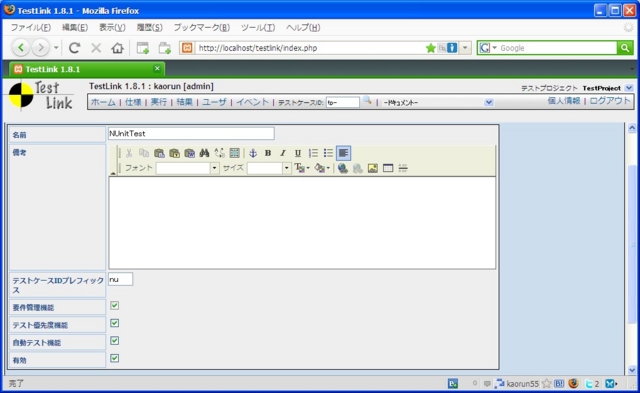Viewport: 640px width, 393px height.
Task: Insert an image in the editor
Action: (x=373, y=168)
